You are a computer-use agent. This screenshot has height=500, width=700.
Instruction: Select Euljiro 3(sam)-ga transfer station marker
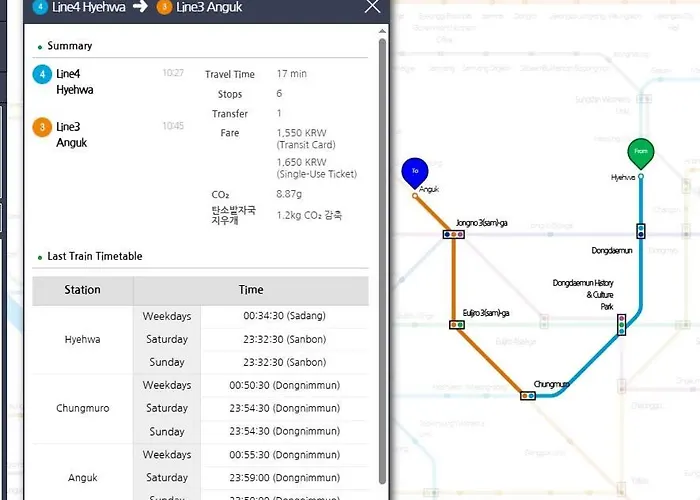[457, 325]
